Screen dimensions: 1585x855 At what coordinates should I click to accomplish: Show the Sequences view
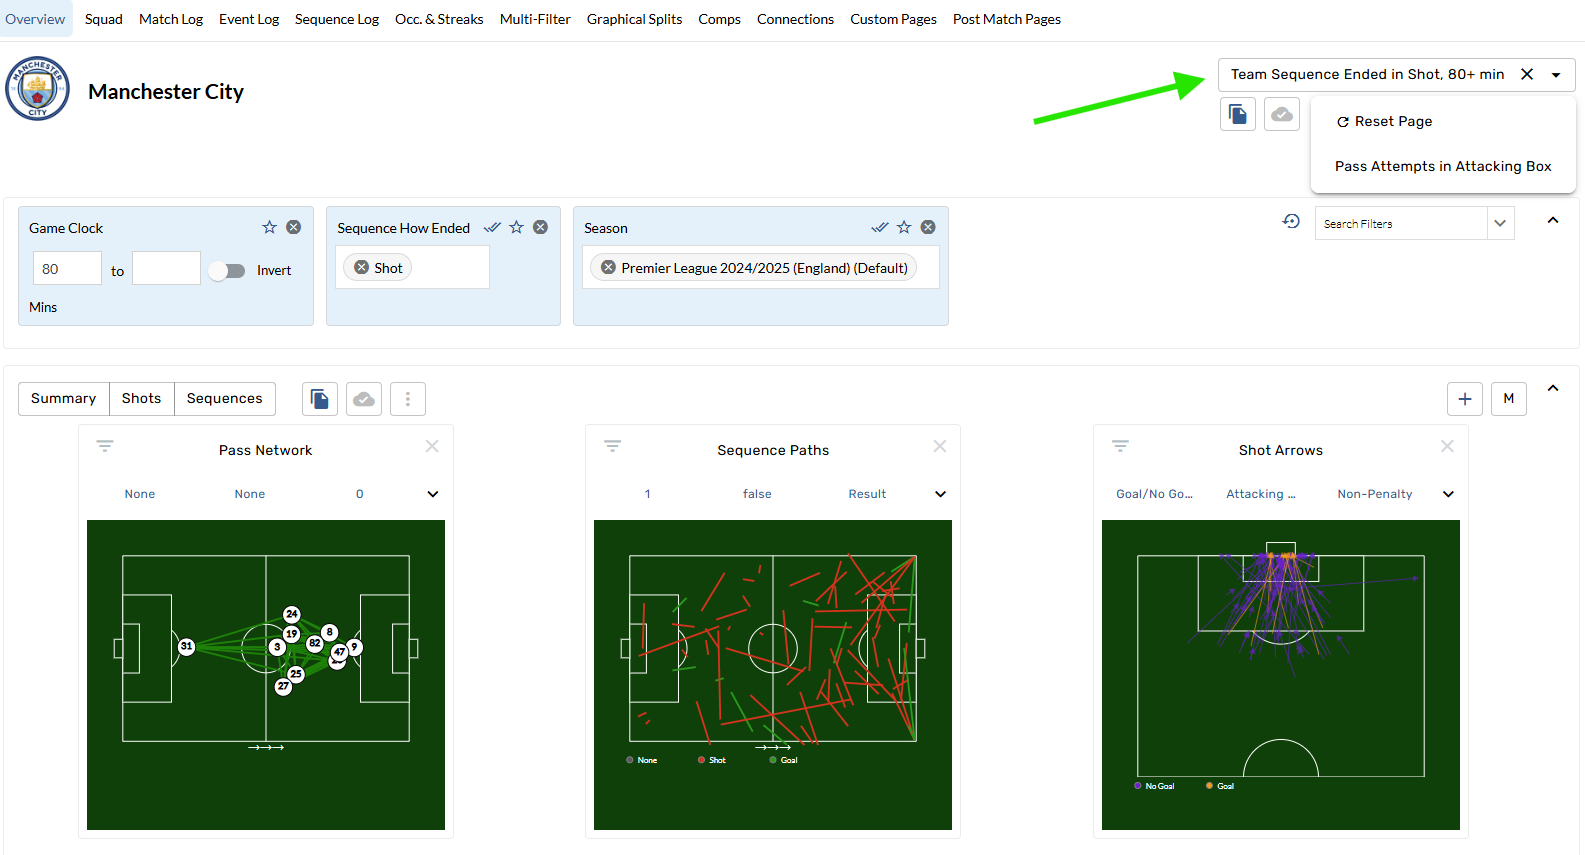[225, 398]
